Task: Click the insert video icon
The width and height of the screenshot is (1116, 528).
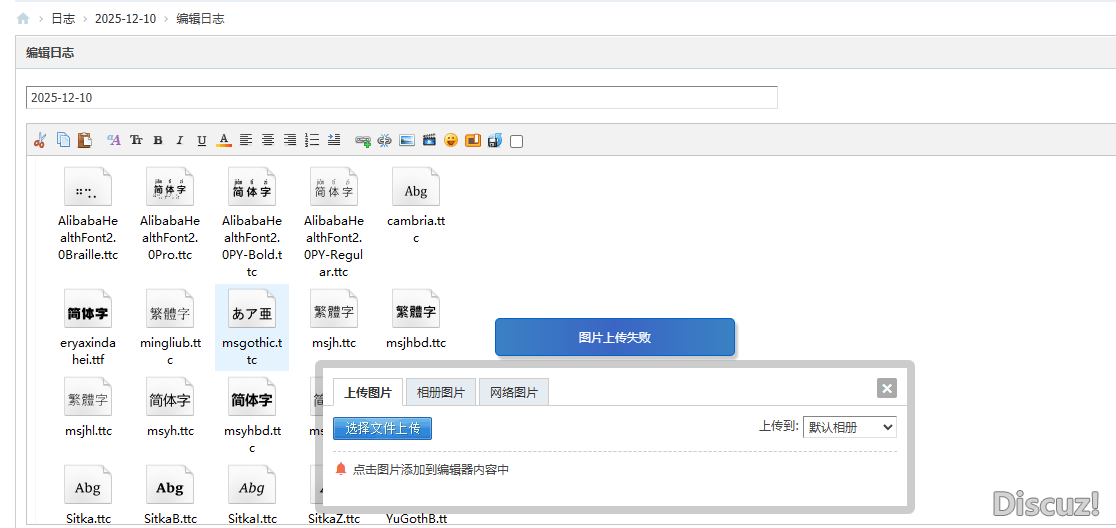Action: [429, 140]
